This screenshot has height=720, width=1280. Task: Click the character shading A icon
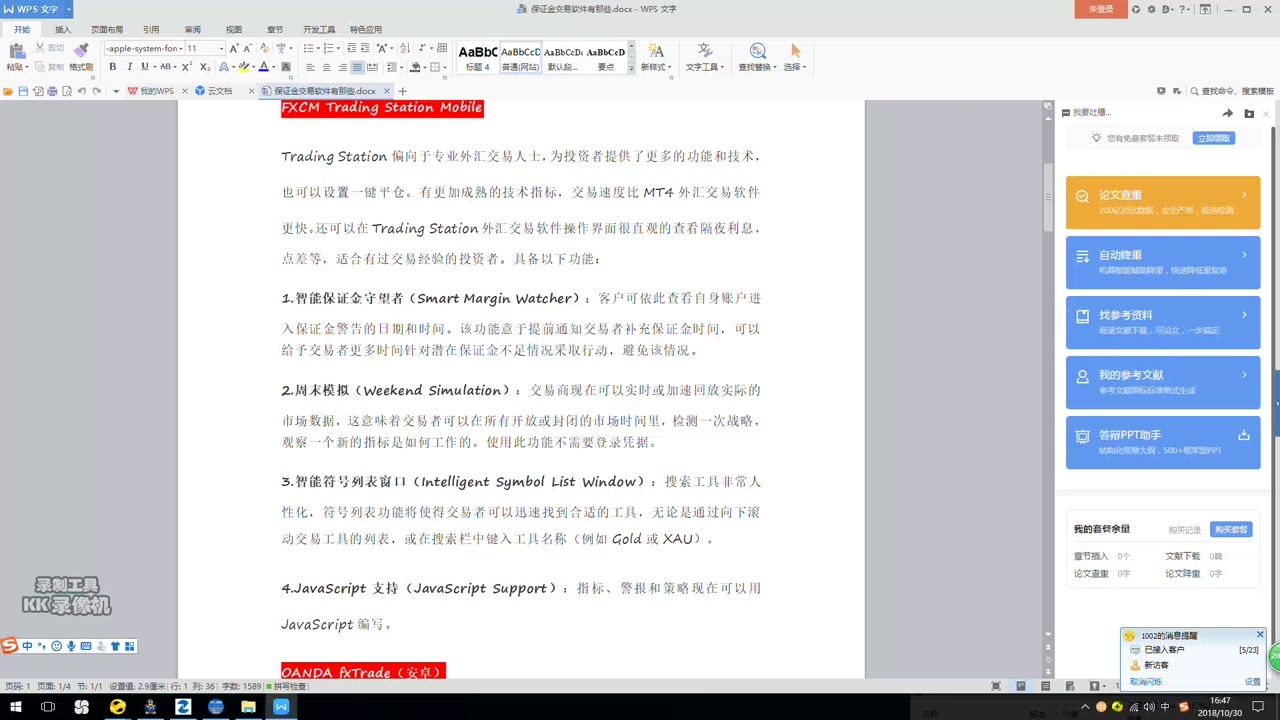[285, 67]
